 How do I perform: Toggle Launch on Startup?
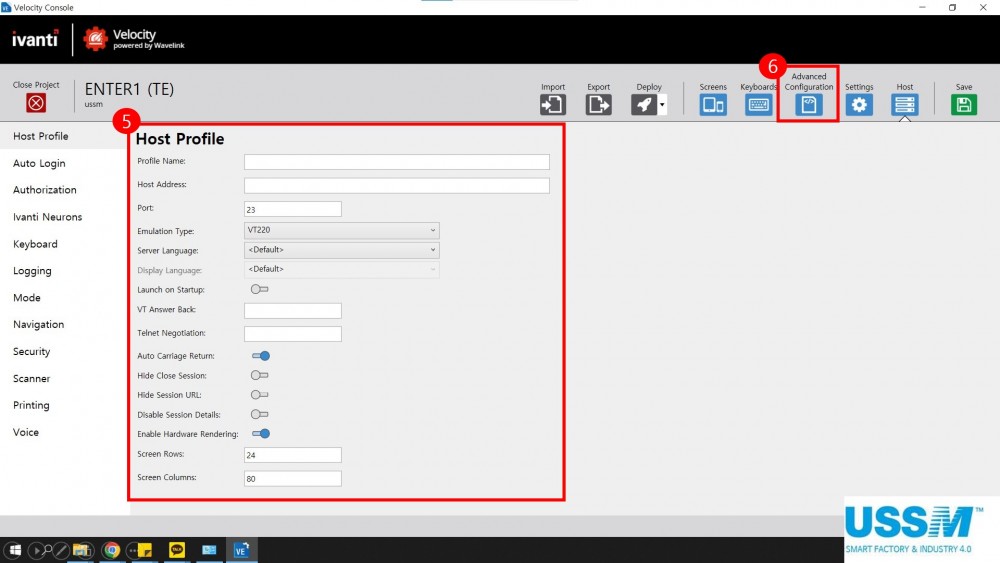pos(260,289)
